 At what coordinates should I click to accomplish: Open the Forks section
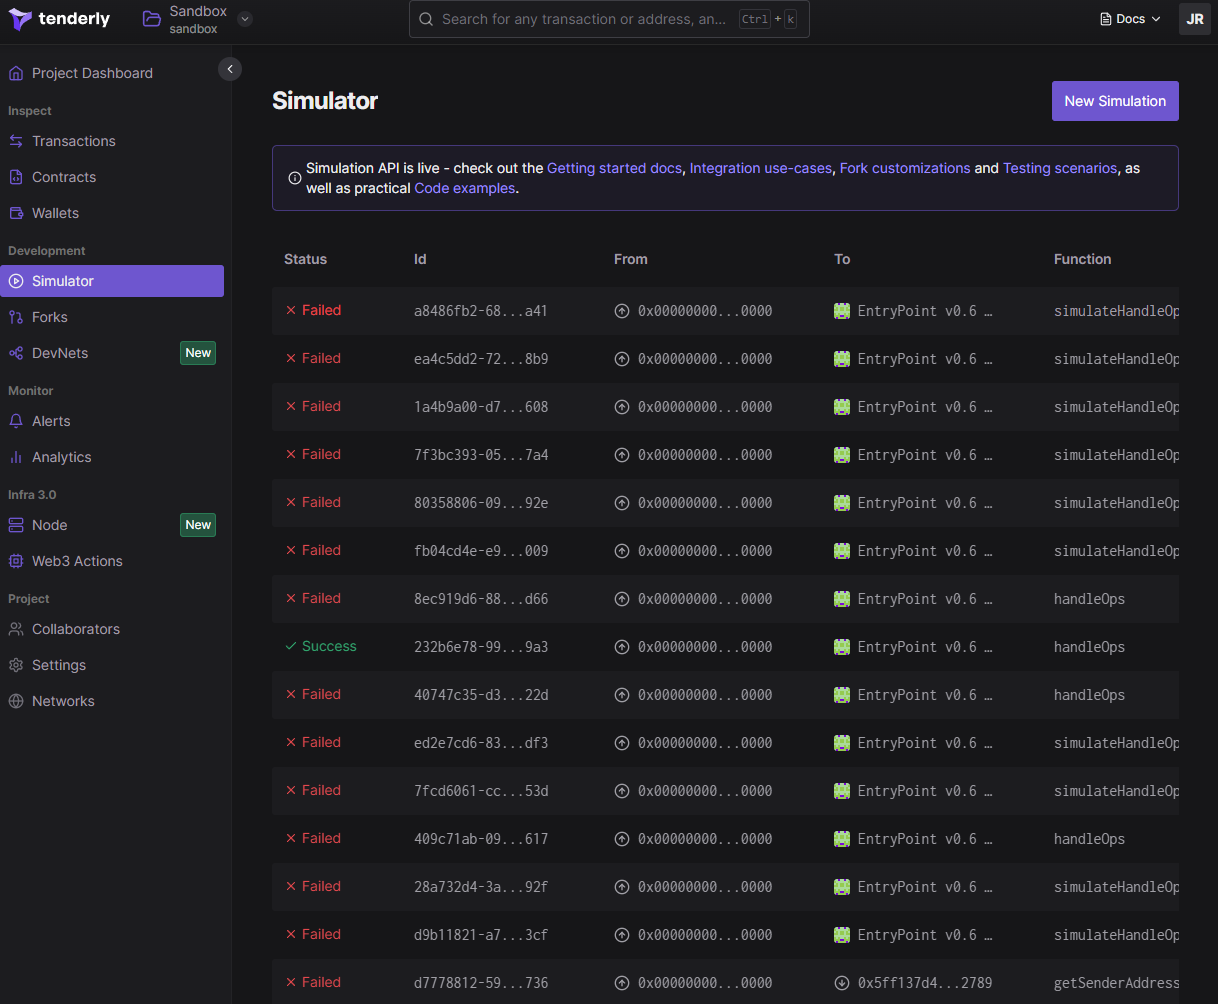50,317
